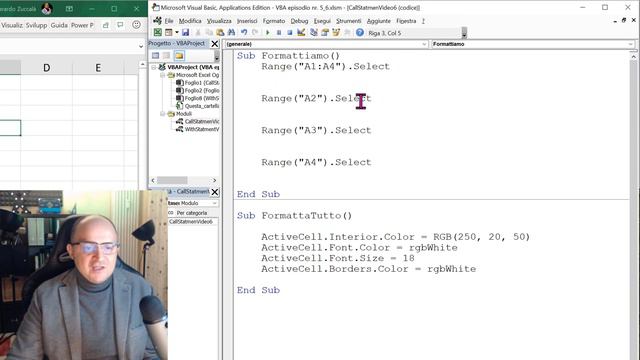
Task: Click the VBA application icon beside File menu
Action: point(157,20)
